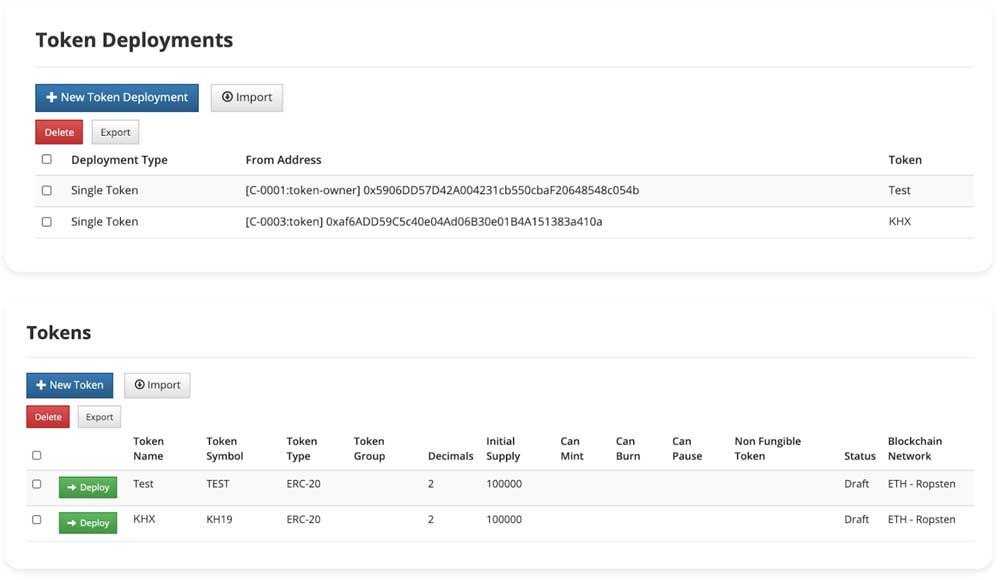This screenshot has width=1000, height=580.
Task: Sort by Initial Supply column
Action: coord(503,449)
